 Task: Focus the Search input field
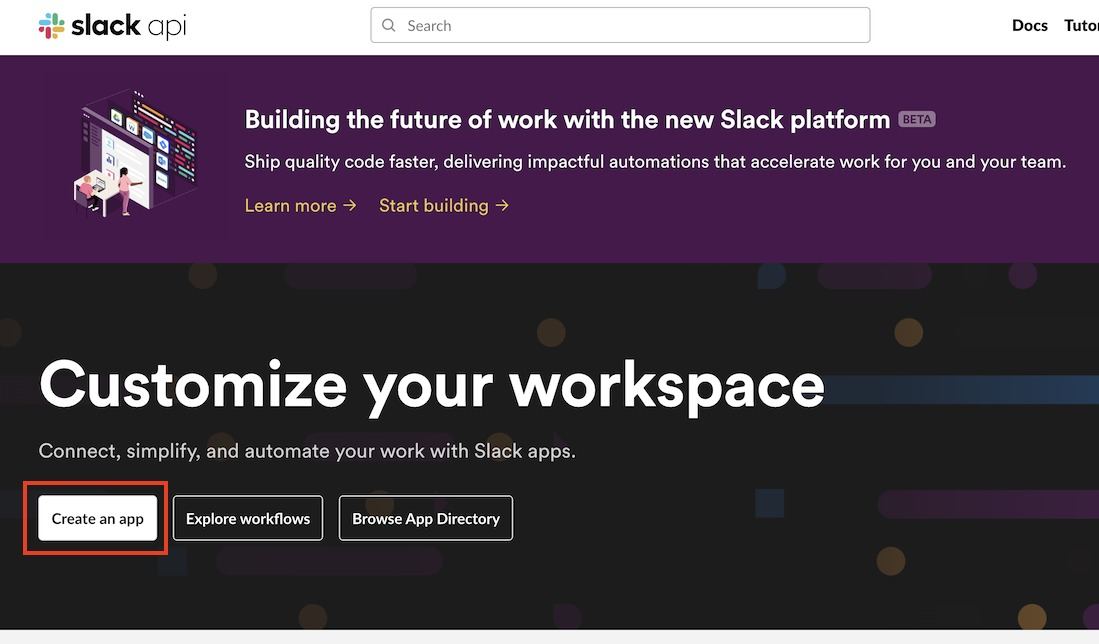point(620,25)
